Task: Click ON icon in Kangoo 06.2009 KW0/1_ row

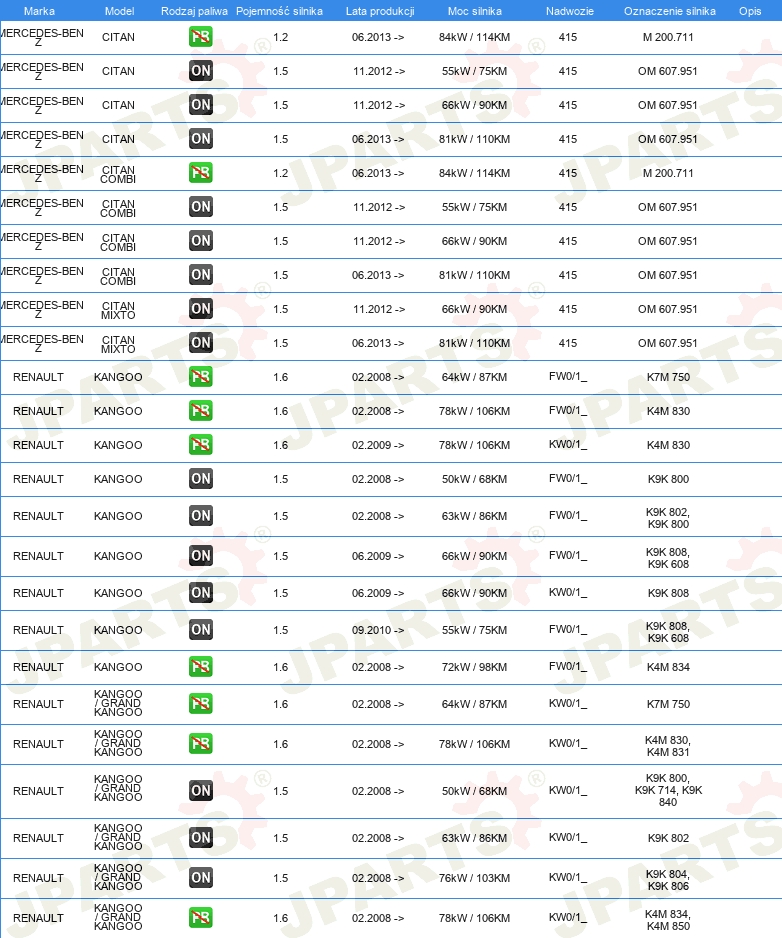Action: coord(200,593)
